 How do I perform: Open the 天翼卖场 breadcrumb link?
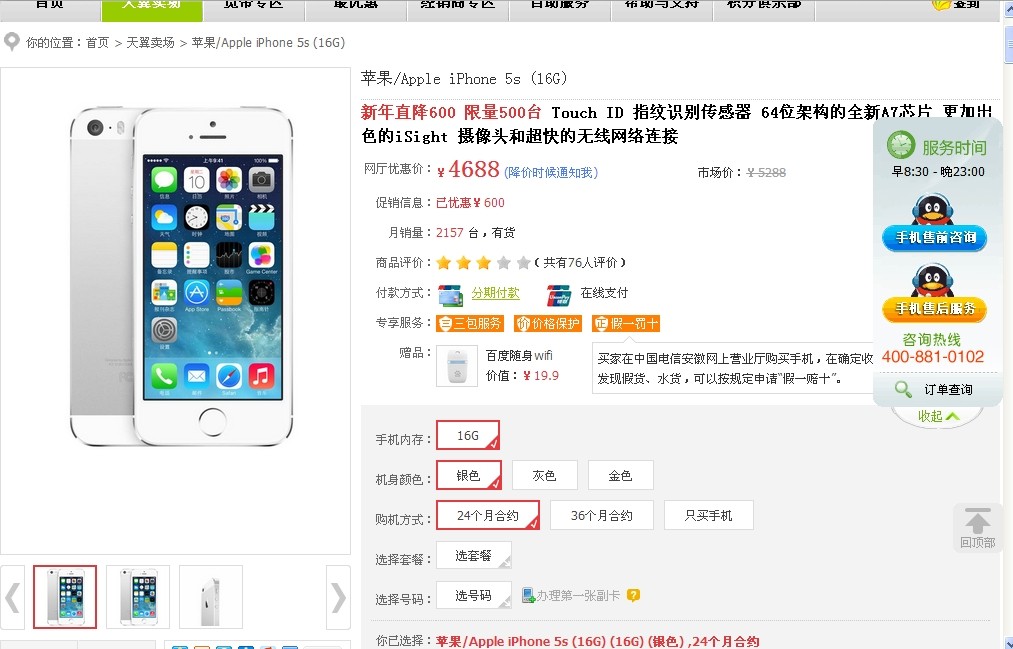pos(151,43)
